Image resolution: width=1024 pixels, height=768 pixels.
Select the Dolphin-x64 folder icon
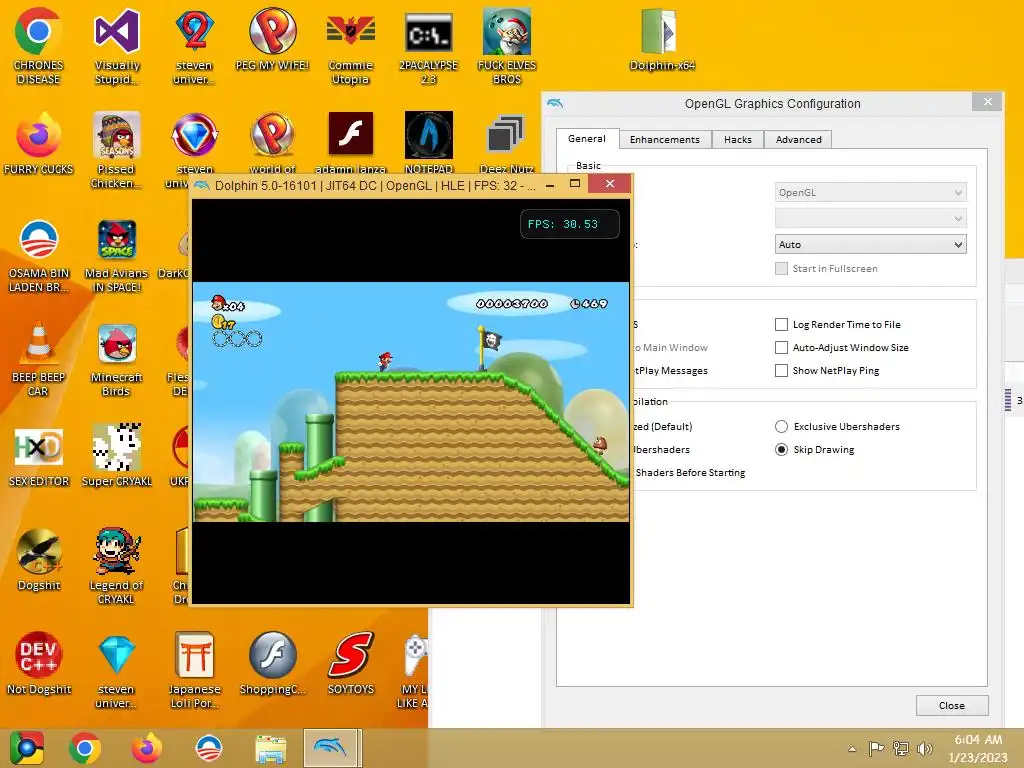(x=662, y=39)
